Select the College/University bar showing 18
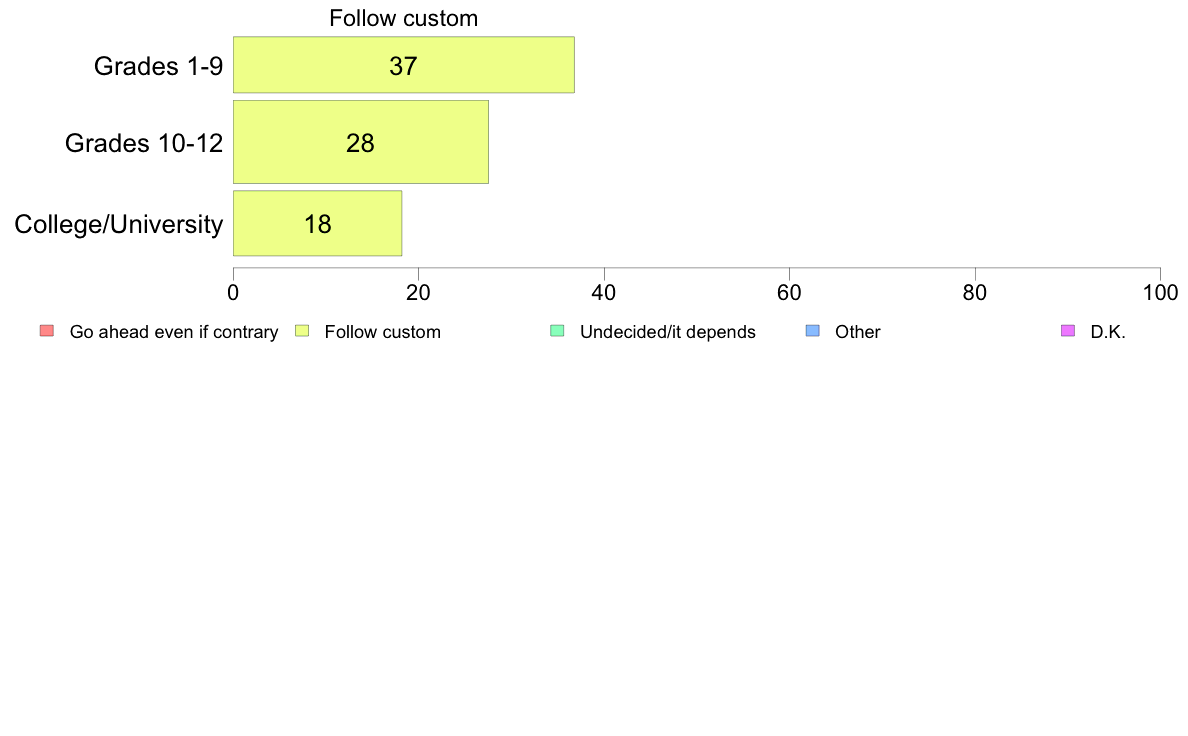Screen dimensions: 1188x736 click(317, 224)
